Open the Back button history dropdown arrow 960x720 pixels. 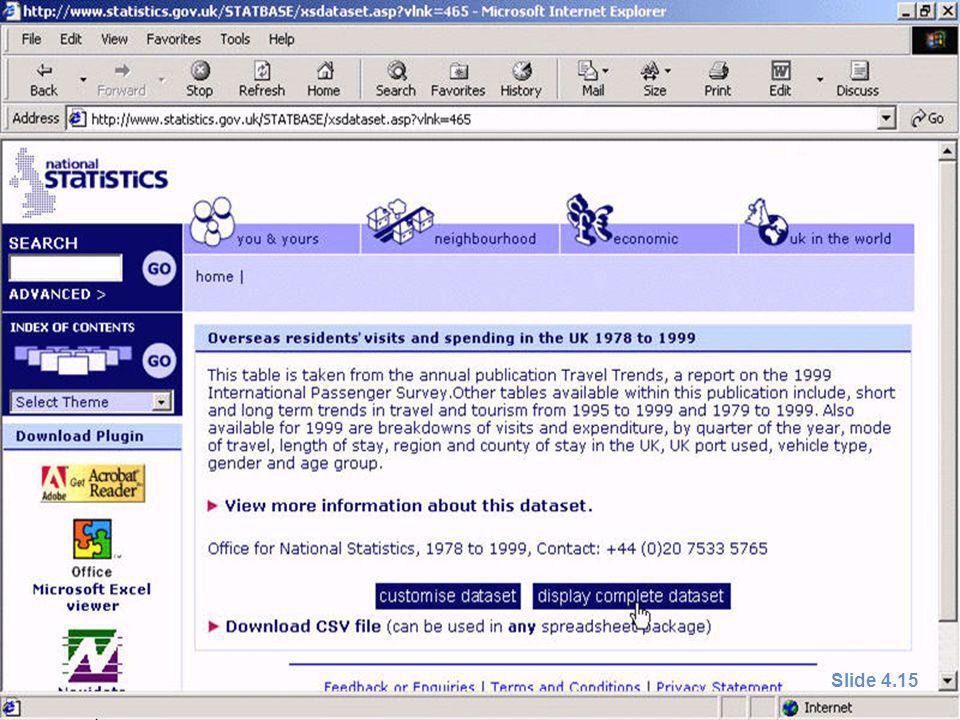pos(83,80)
